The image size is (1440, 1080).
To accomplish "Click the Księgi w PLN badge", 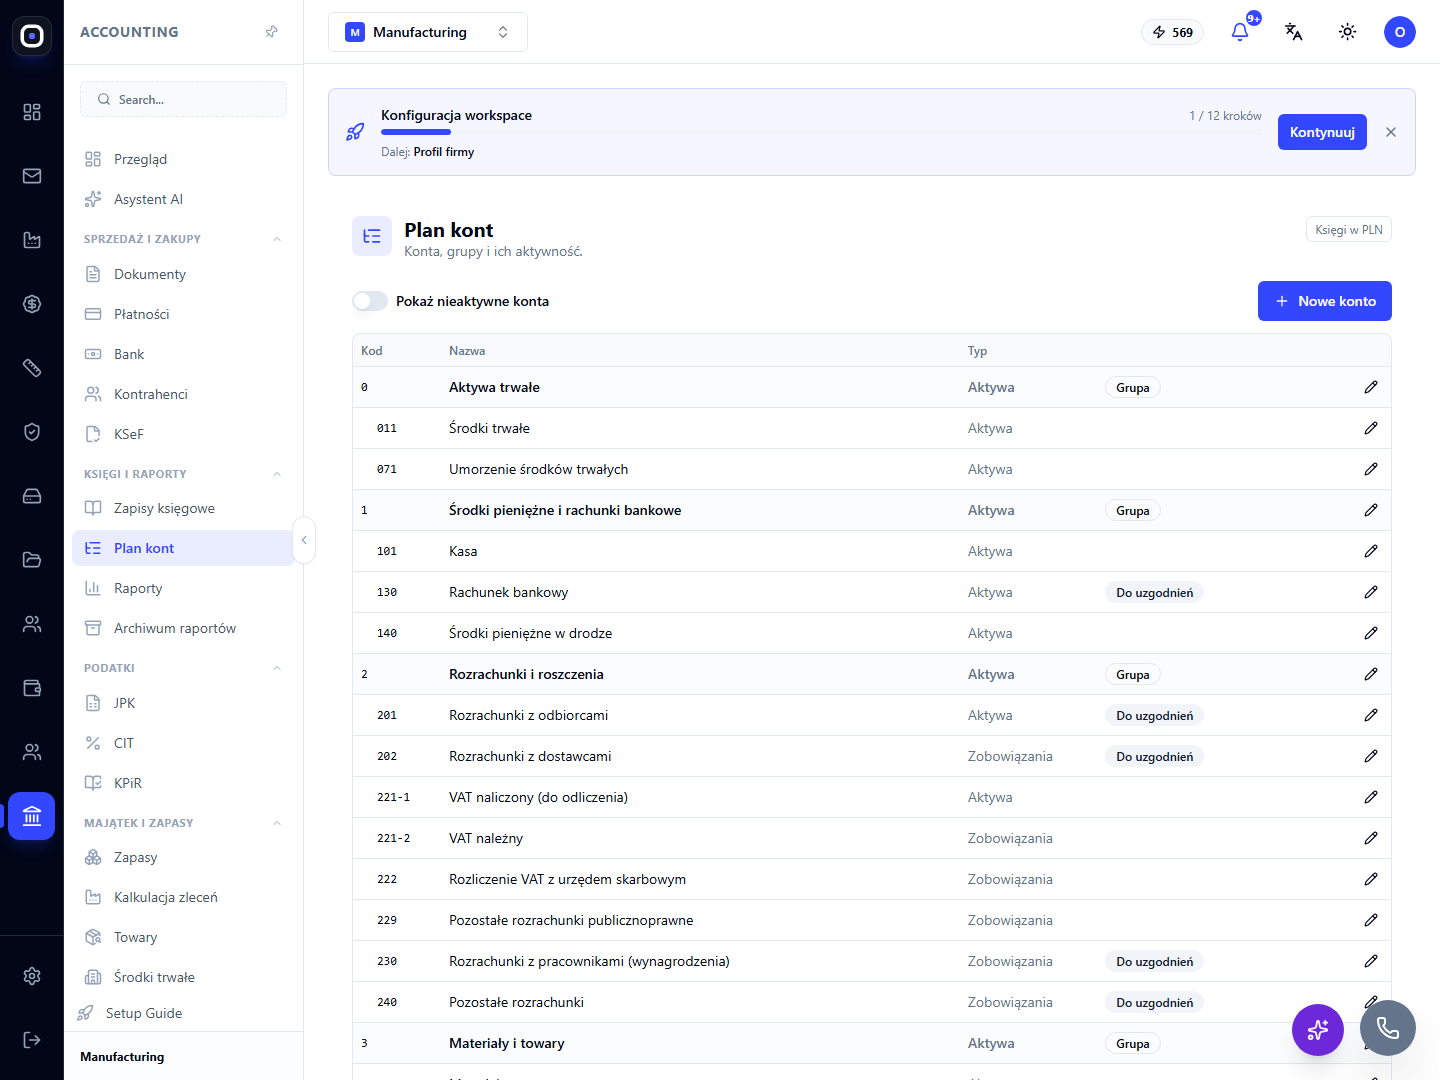I will [x=1349, y=230].
